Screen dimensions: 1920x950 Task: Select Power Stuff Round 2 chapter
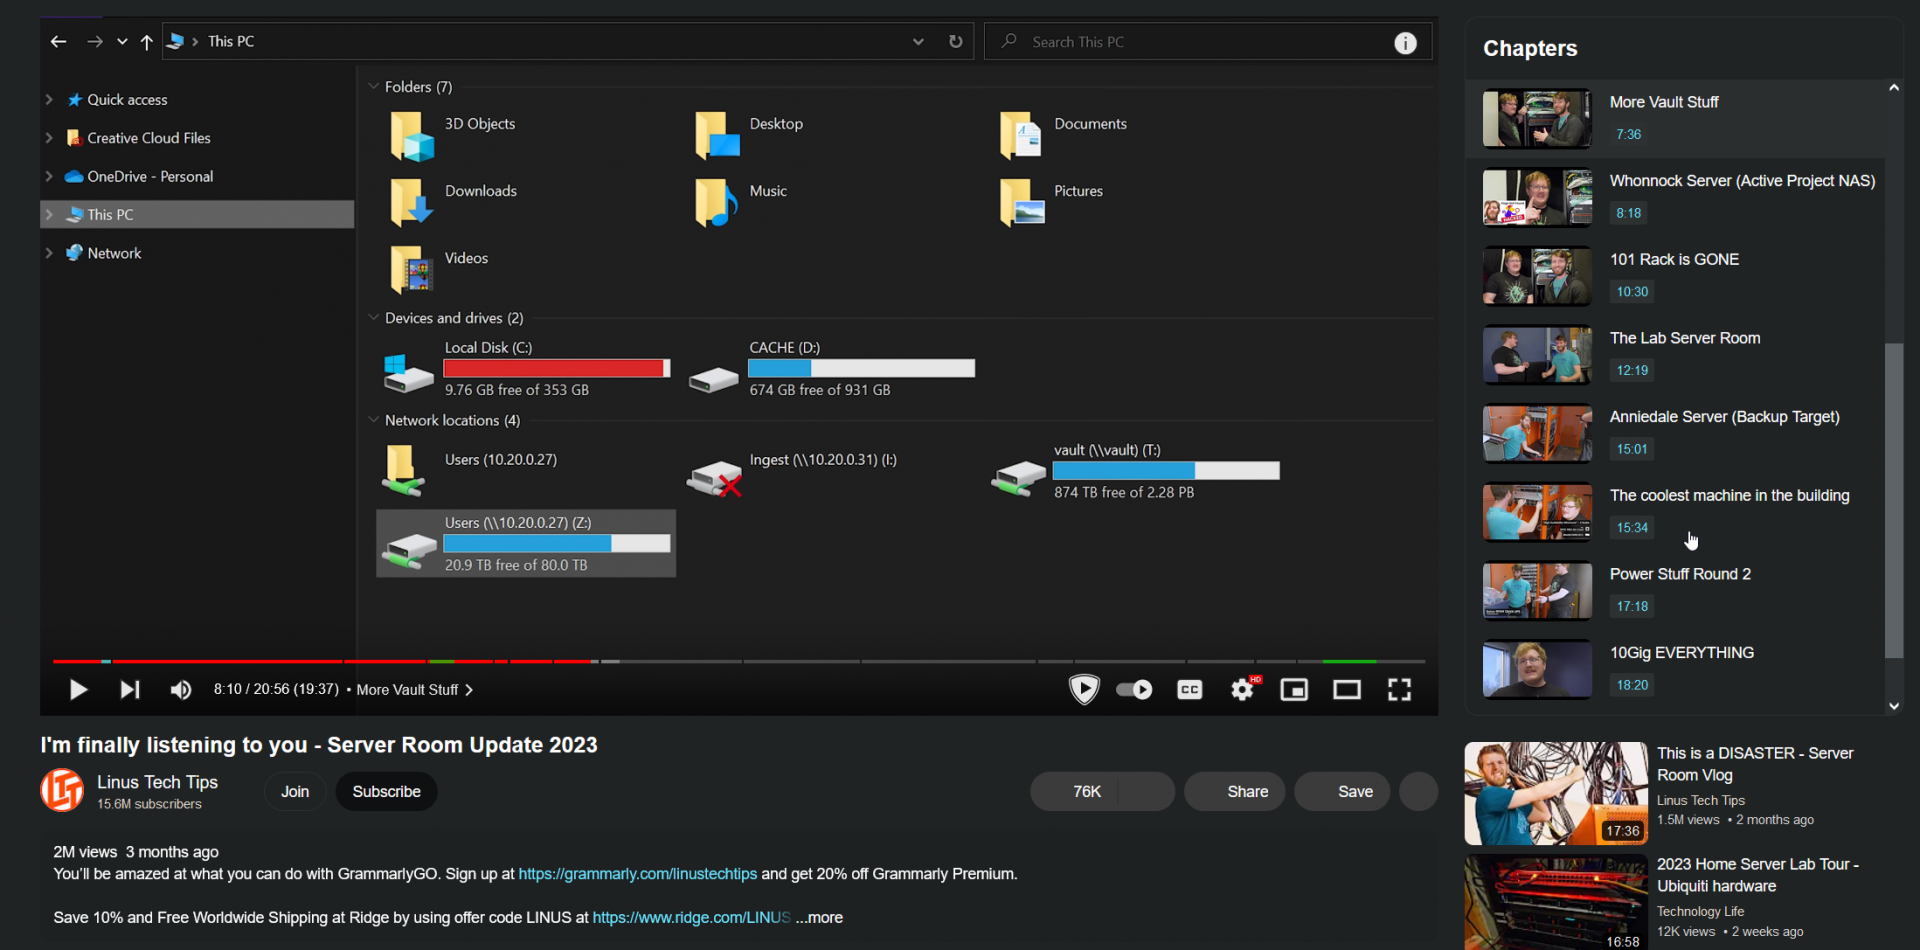point(1676,591)
